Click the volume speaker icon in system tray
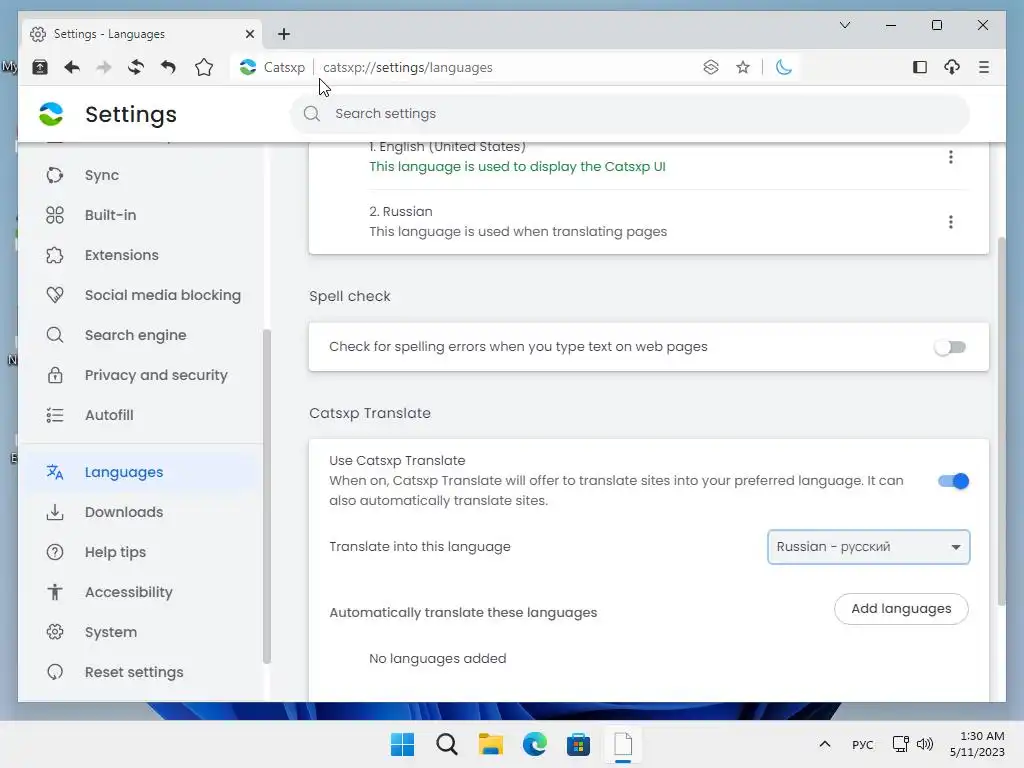This screenshot has width=1024, height=768. (925, 744)
